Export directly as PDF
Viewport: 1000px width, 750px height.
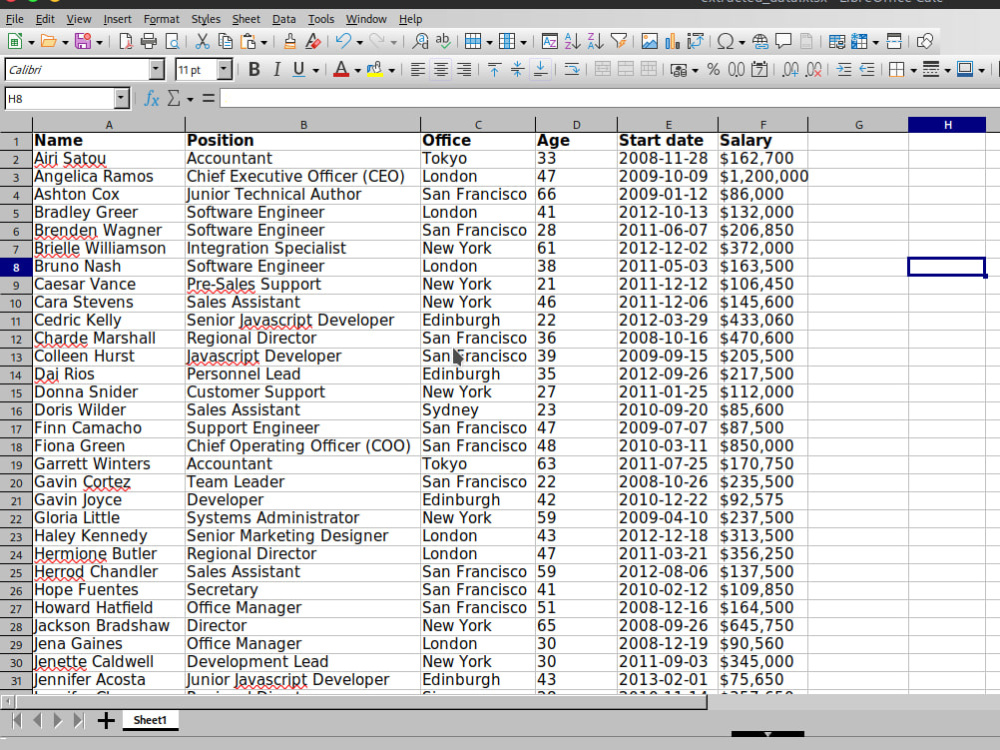(126, 42)
